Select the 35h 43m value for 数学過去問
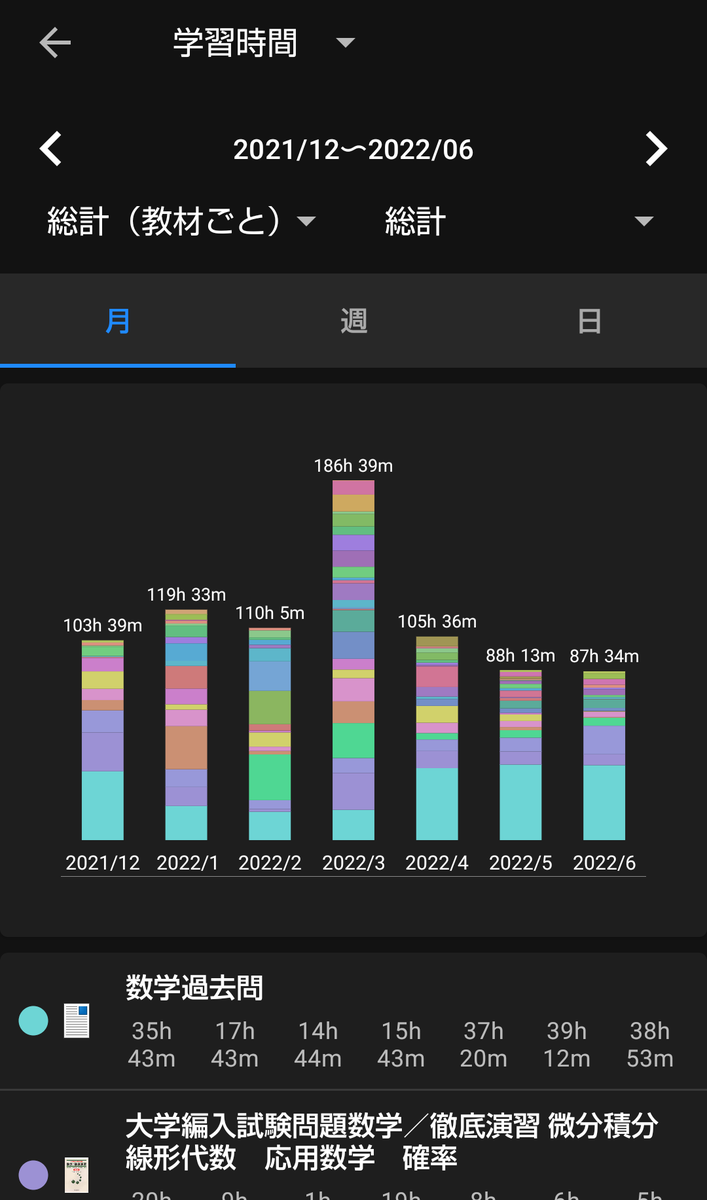 coord(152,1044)
